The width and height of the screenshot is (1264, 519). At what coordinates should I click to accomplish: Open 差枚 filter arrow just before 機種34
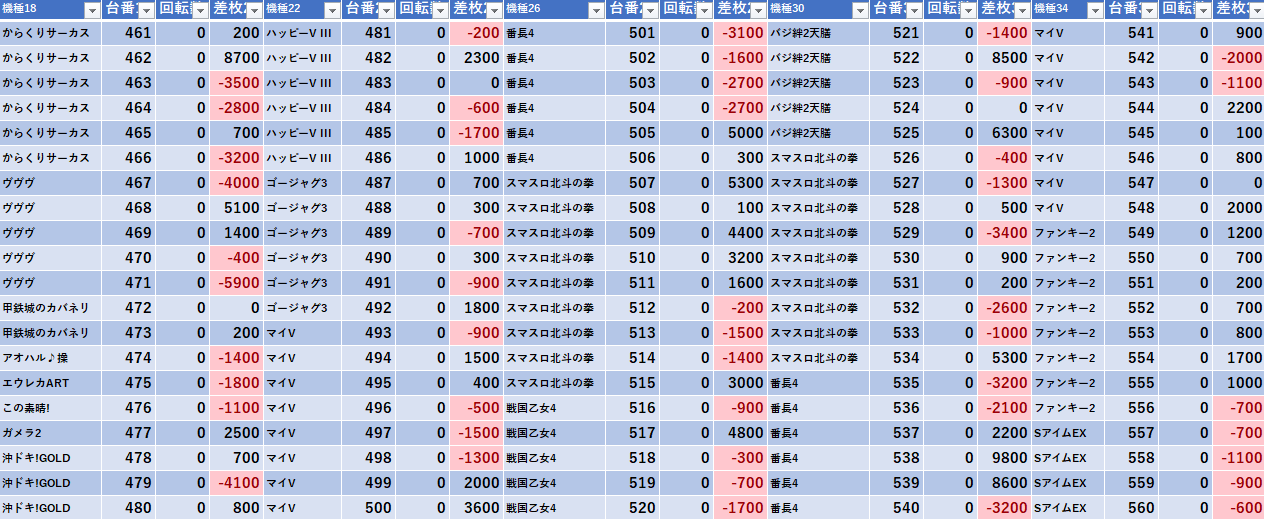click(1022, 10)
